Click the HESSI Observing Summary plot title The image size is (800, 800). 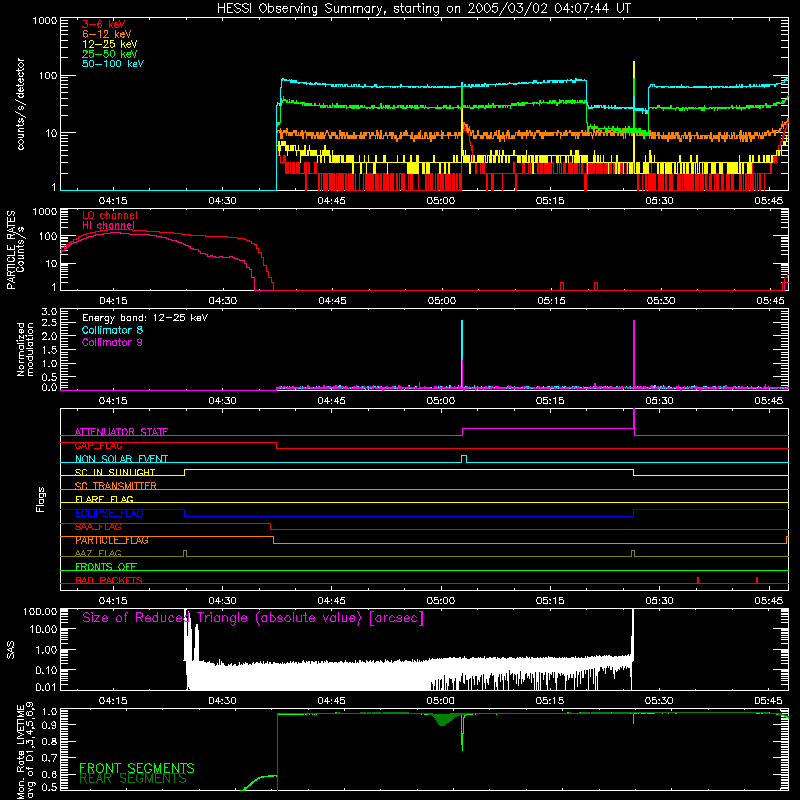[424, 9]
